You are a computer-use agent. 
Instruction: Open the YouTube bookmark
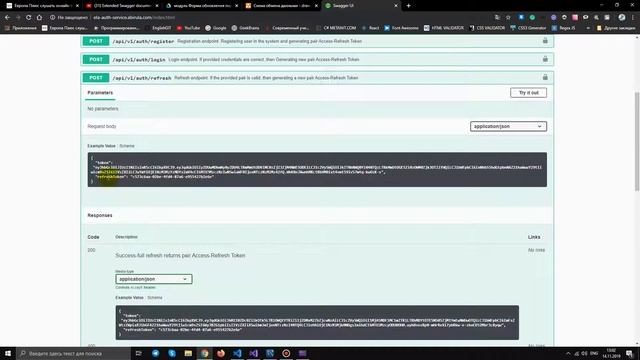[x=188, y=28]
